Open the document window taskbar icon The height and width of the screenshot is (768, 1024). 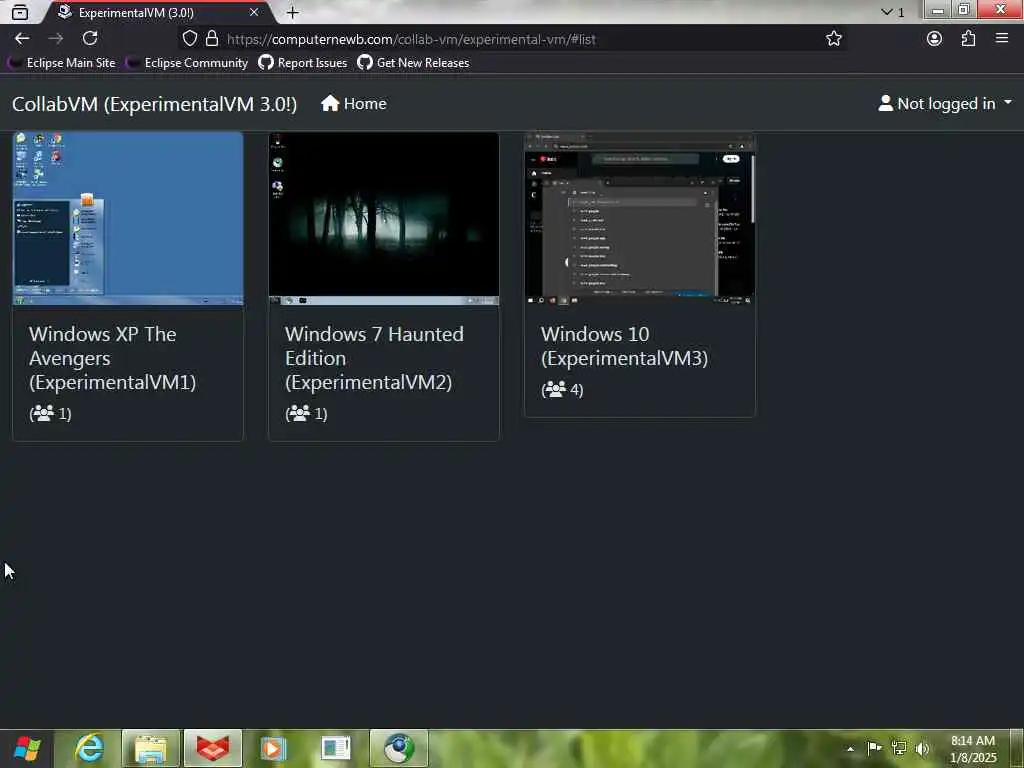click(x=336, y=748)
